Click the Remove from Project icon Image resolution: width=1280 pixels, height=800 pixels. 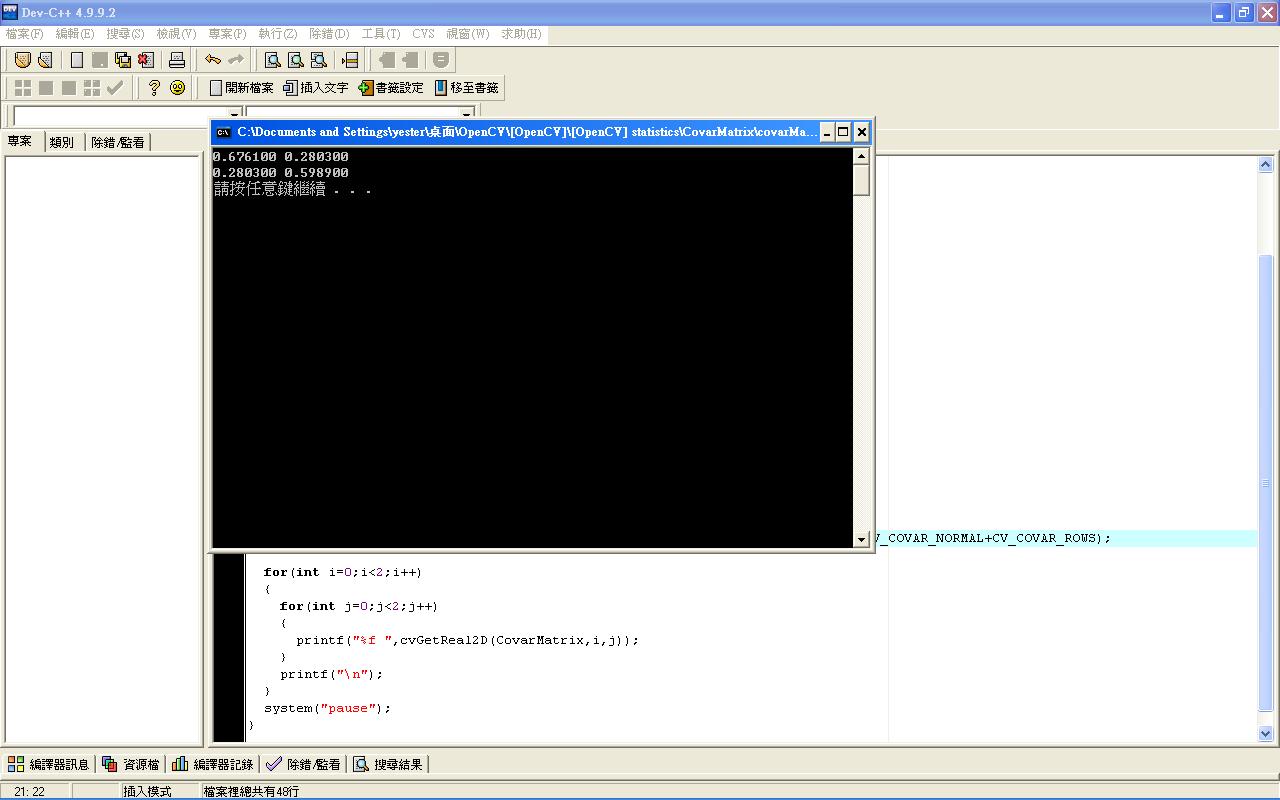pos(410,60)
